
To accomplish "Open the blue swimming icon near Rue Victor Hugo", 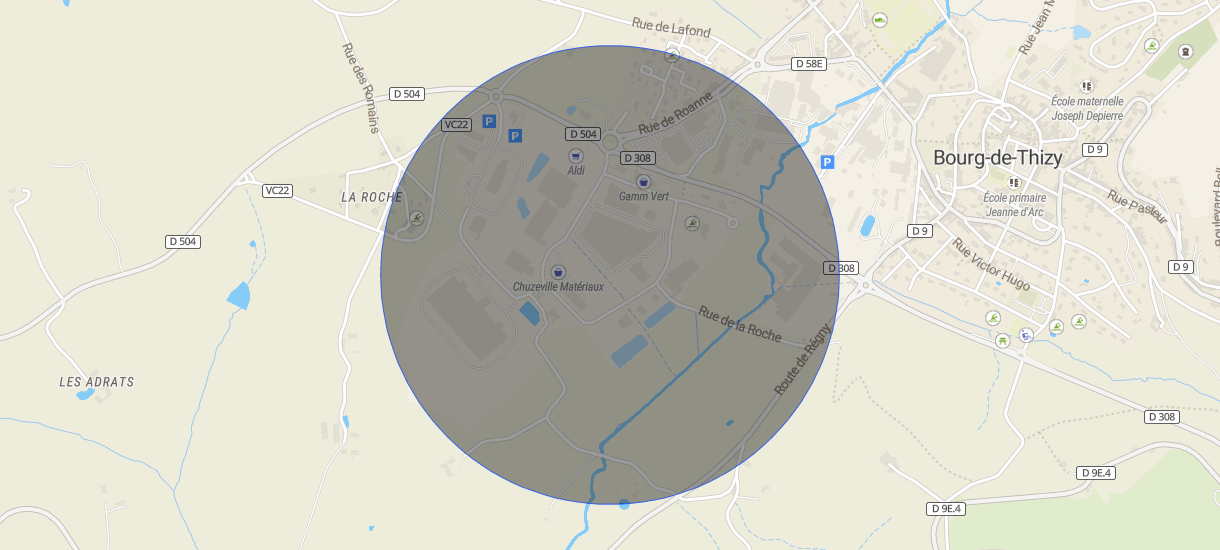I will (x=1026, y=336).
